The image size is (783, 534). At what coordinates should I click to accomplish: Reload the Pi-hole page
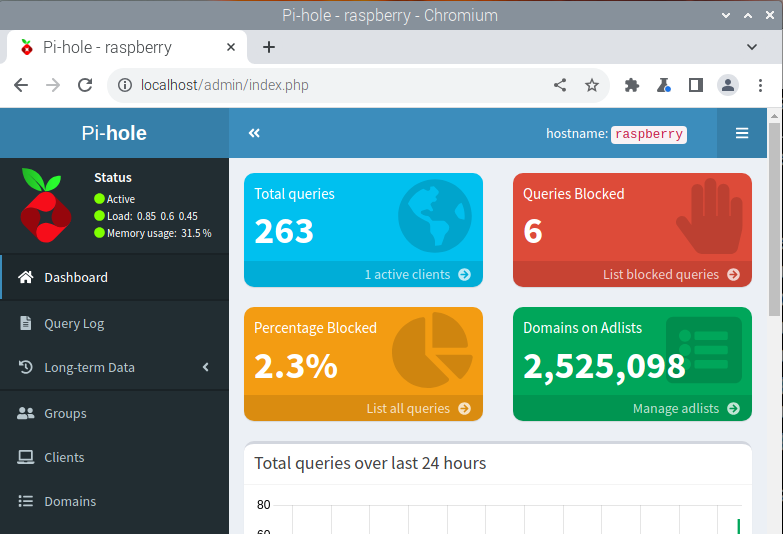pos(85,85)
